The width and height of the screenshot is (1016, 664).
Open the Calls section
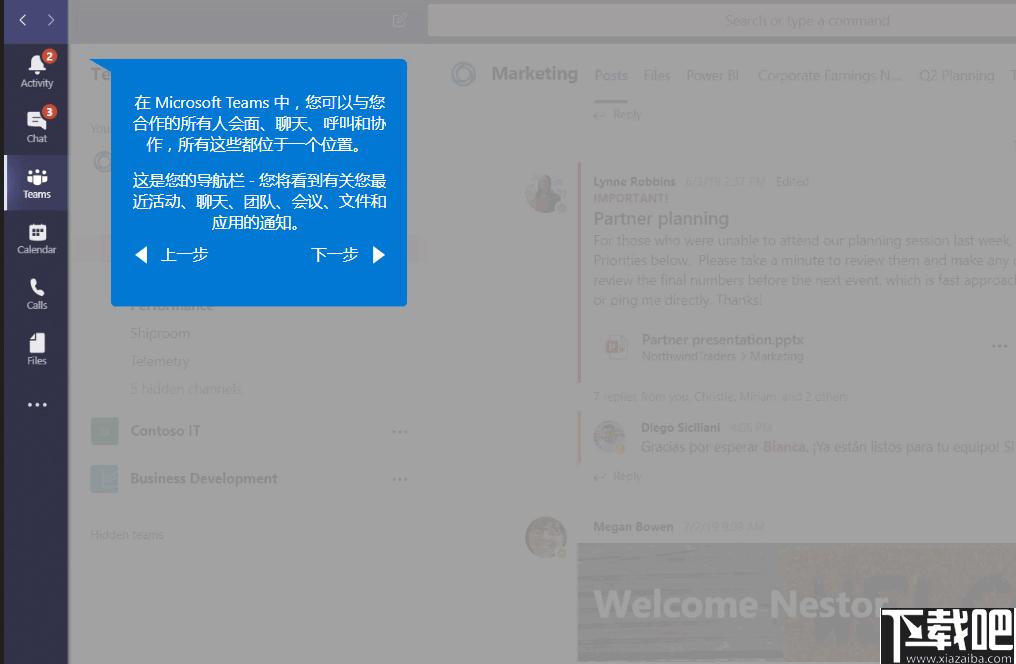click(37, 294)
